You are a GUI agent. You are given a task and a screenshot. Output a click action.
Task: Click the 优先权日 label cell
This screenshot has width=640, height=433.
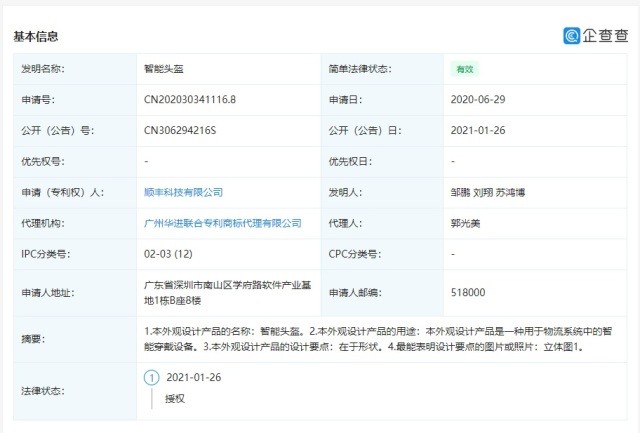tap(382, 162)
